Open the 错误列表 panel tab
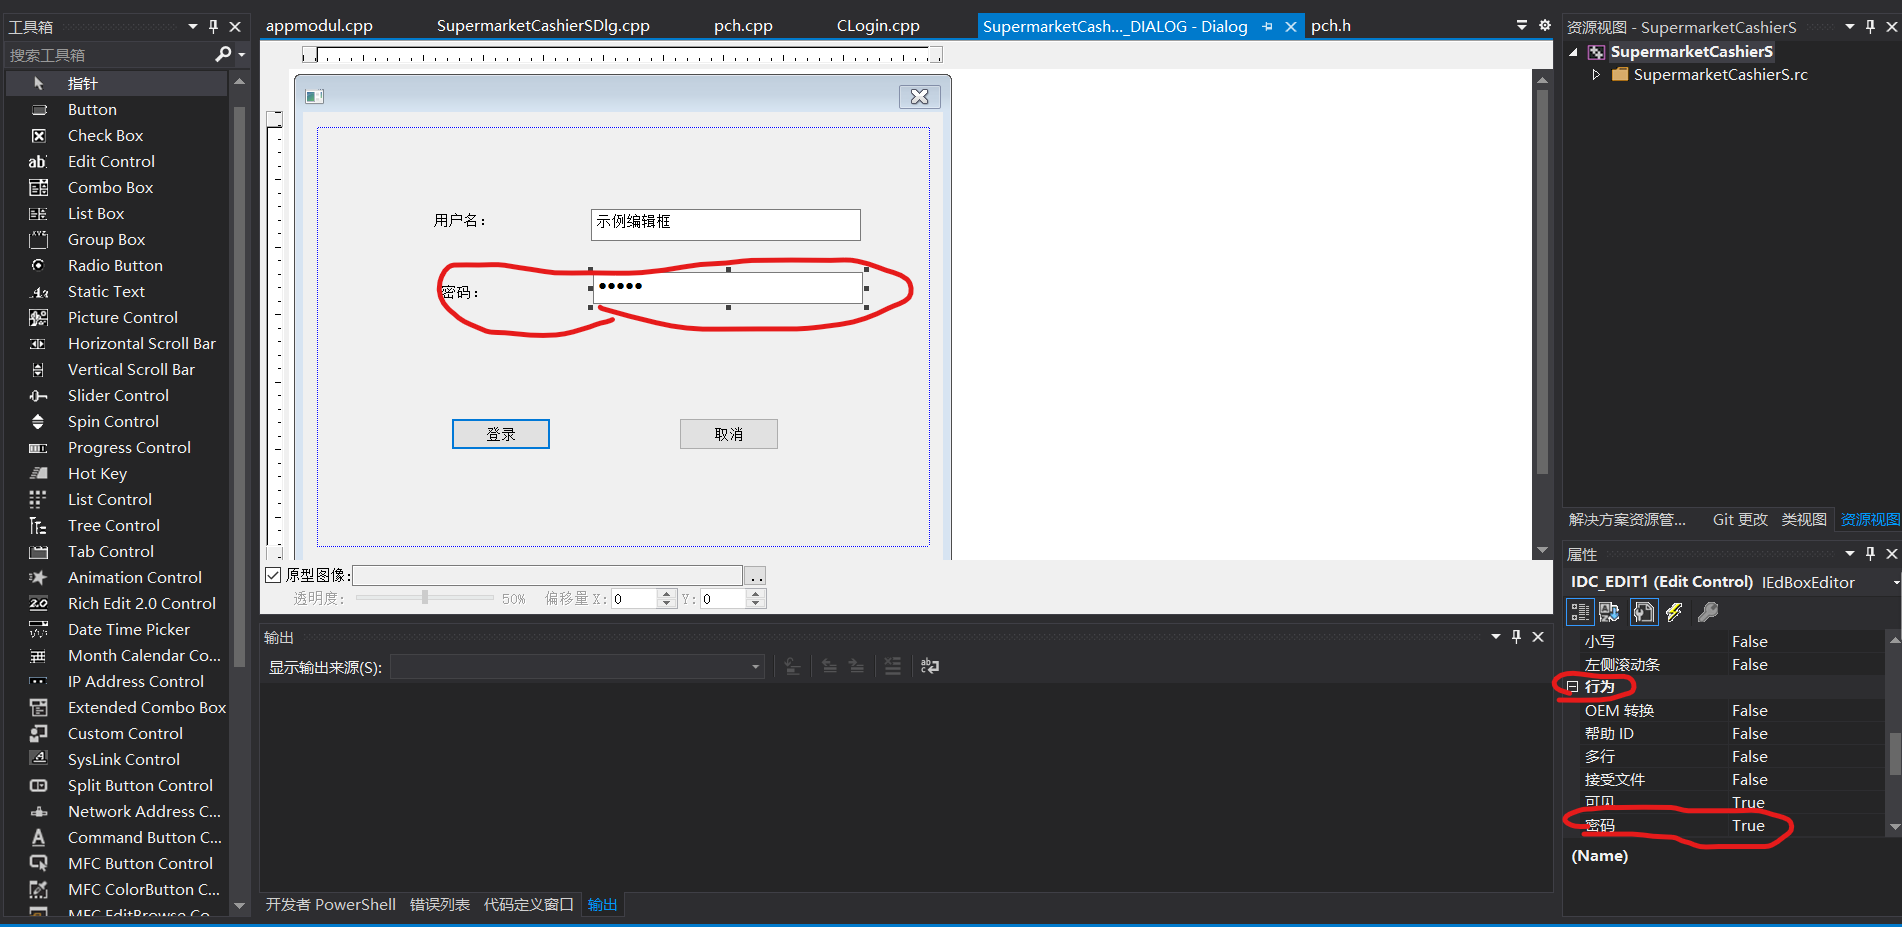The width and height of the screenshot is (1902, 927). tap(438, 904)
